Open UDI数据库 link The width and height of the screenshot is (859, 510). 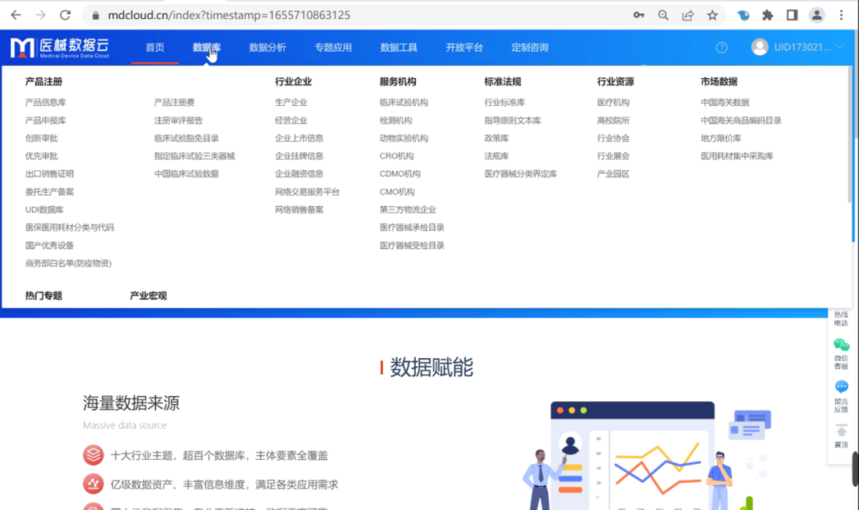(x=44, y=210)
